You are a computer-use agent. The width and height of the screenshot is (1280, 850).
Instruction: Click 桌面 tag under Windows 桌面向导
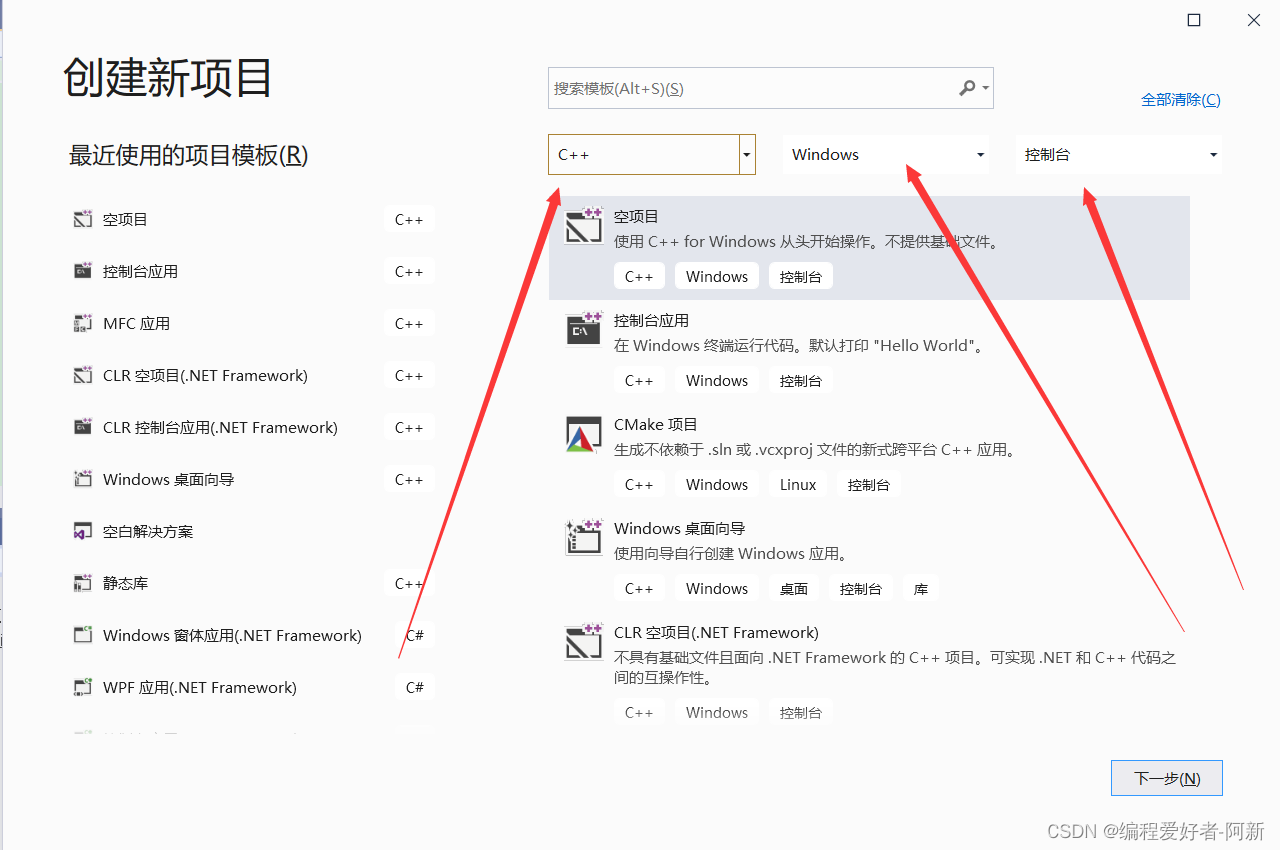pos(794,589)
